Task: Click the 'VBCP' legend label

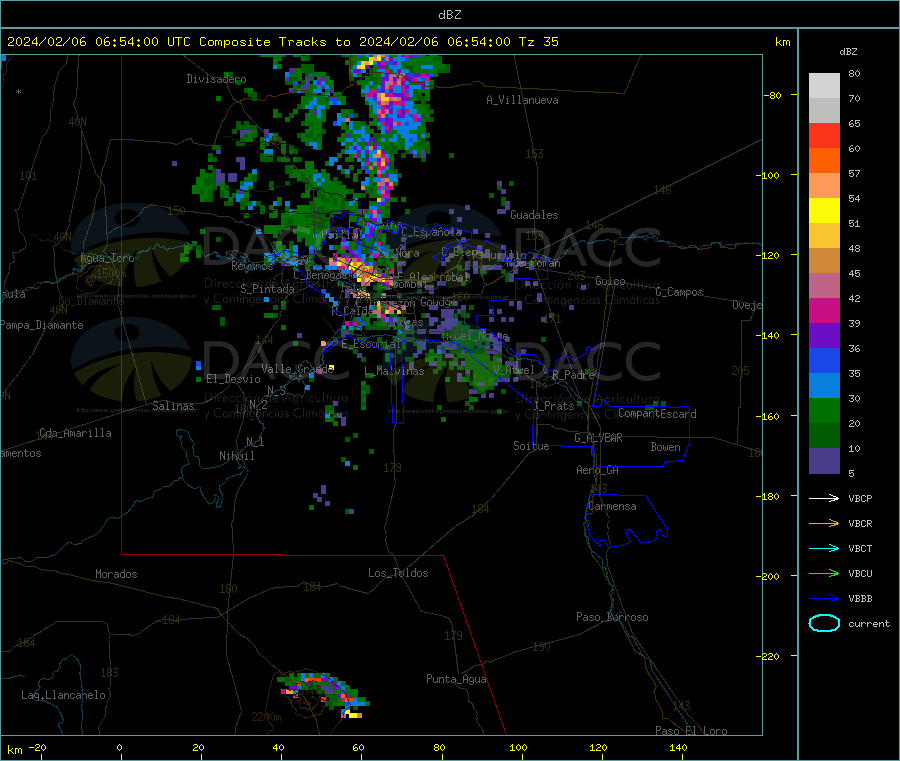Action: (x=860, y=499)
